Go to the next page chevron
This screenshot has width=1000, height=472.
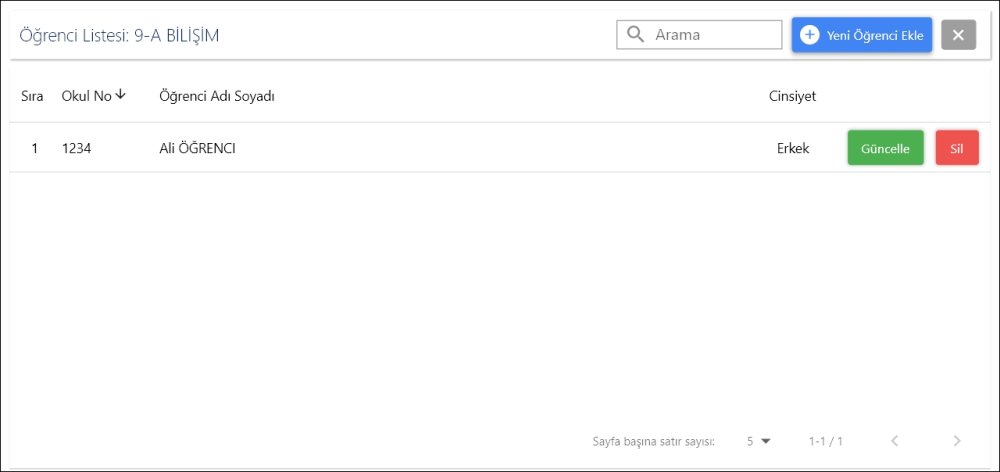point(957,440)
